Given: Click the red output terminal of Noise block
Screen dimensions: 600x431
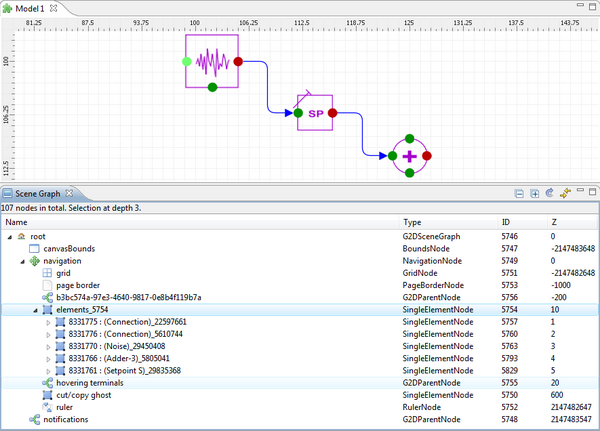Looking at the screenshot, I should (237, 62).
